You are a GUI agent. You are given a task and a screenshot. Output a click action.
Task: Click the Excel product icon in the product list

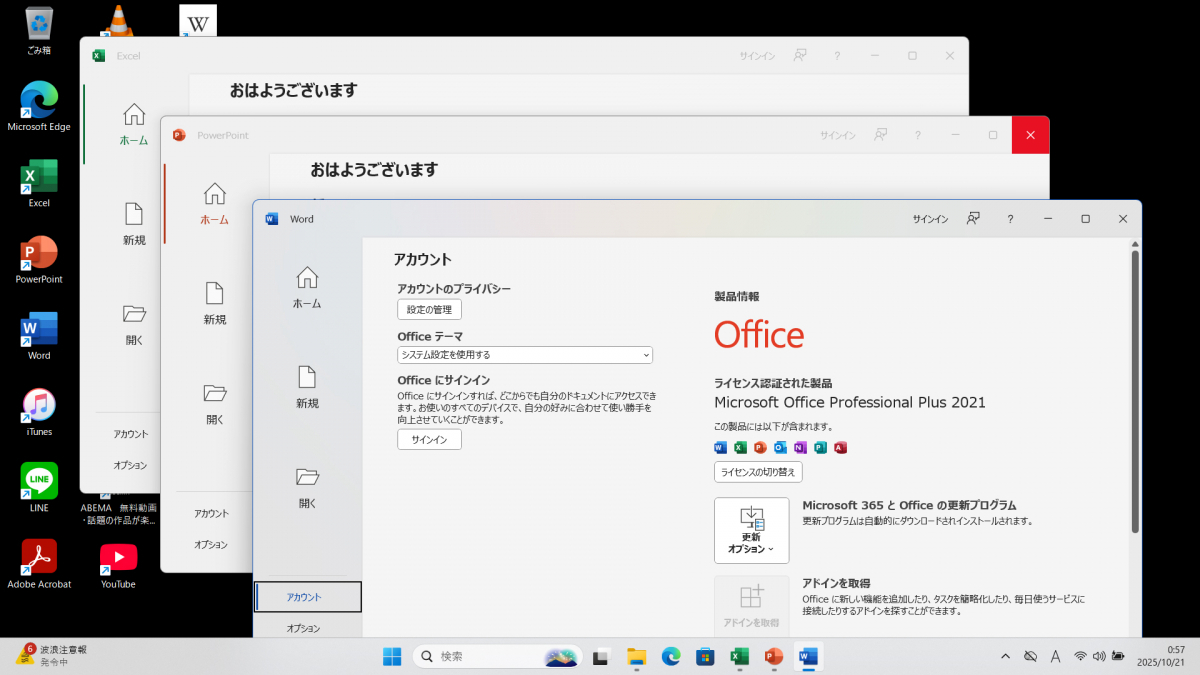pyautogui.click(x=740, y=447)
